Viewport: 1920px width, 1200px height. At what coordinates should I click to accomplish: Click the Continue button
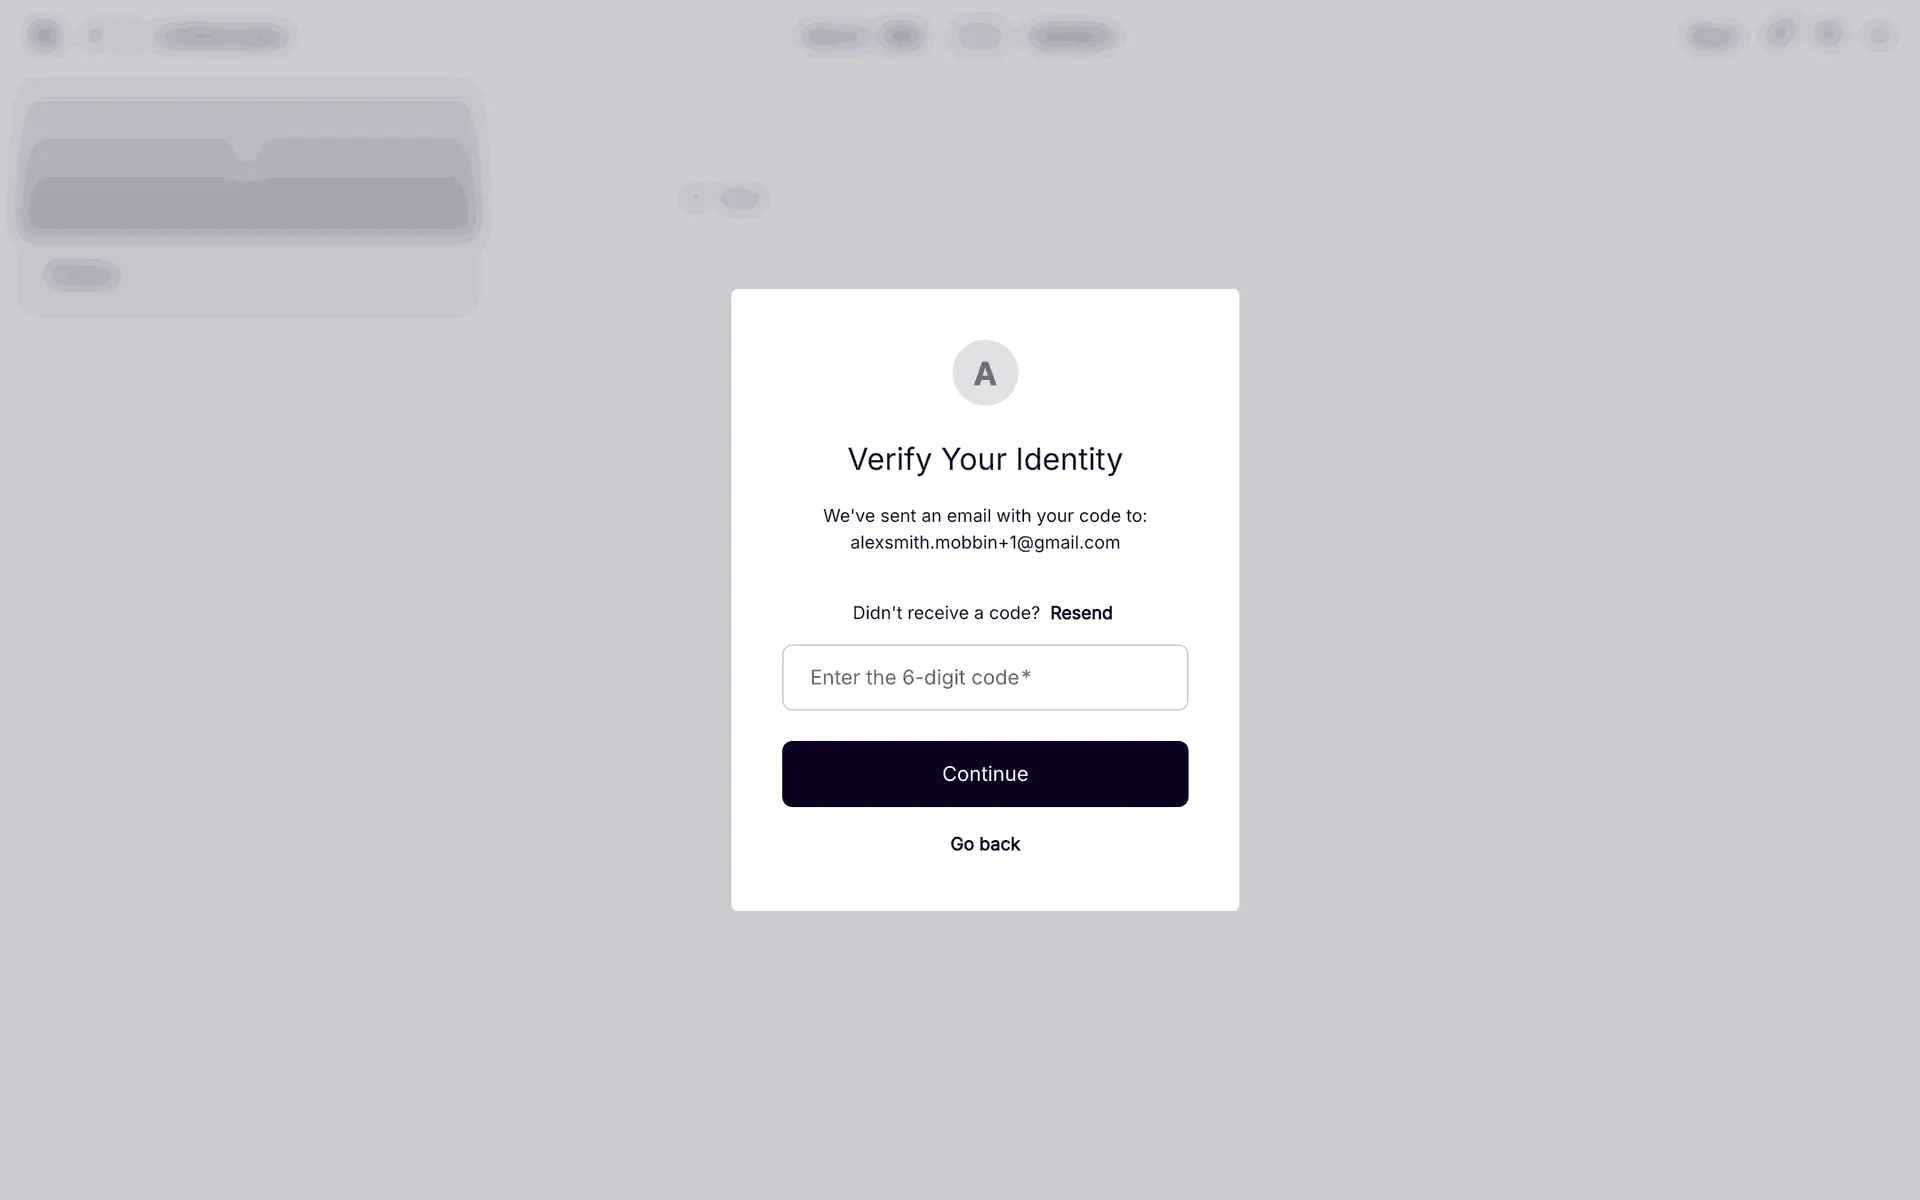tap(985, 773)
